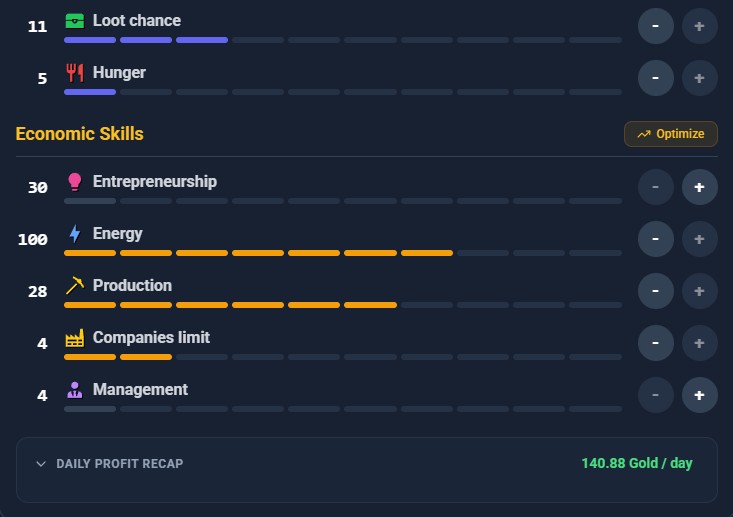Increase Hunger skill with plus button
The width and height of the screenshot is (733, 517).
point(699,78)
